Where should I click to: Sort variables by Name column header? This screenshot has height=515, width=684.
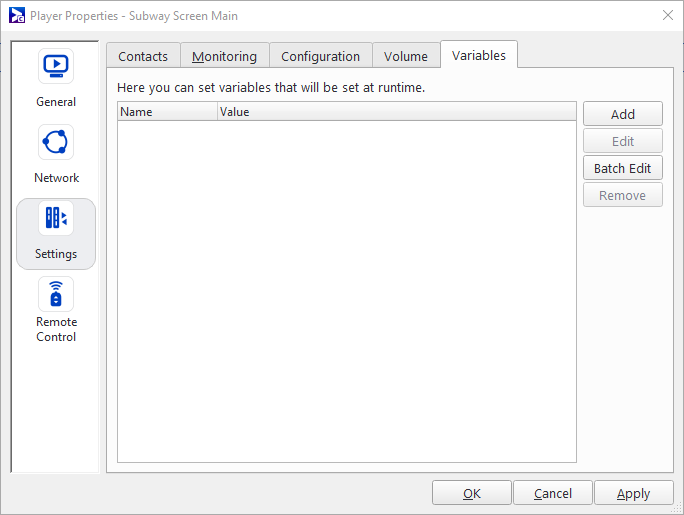click(x=167, y=112)
